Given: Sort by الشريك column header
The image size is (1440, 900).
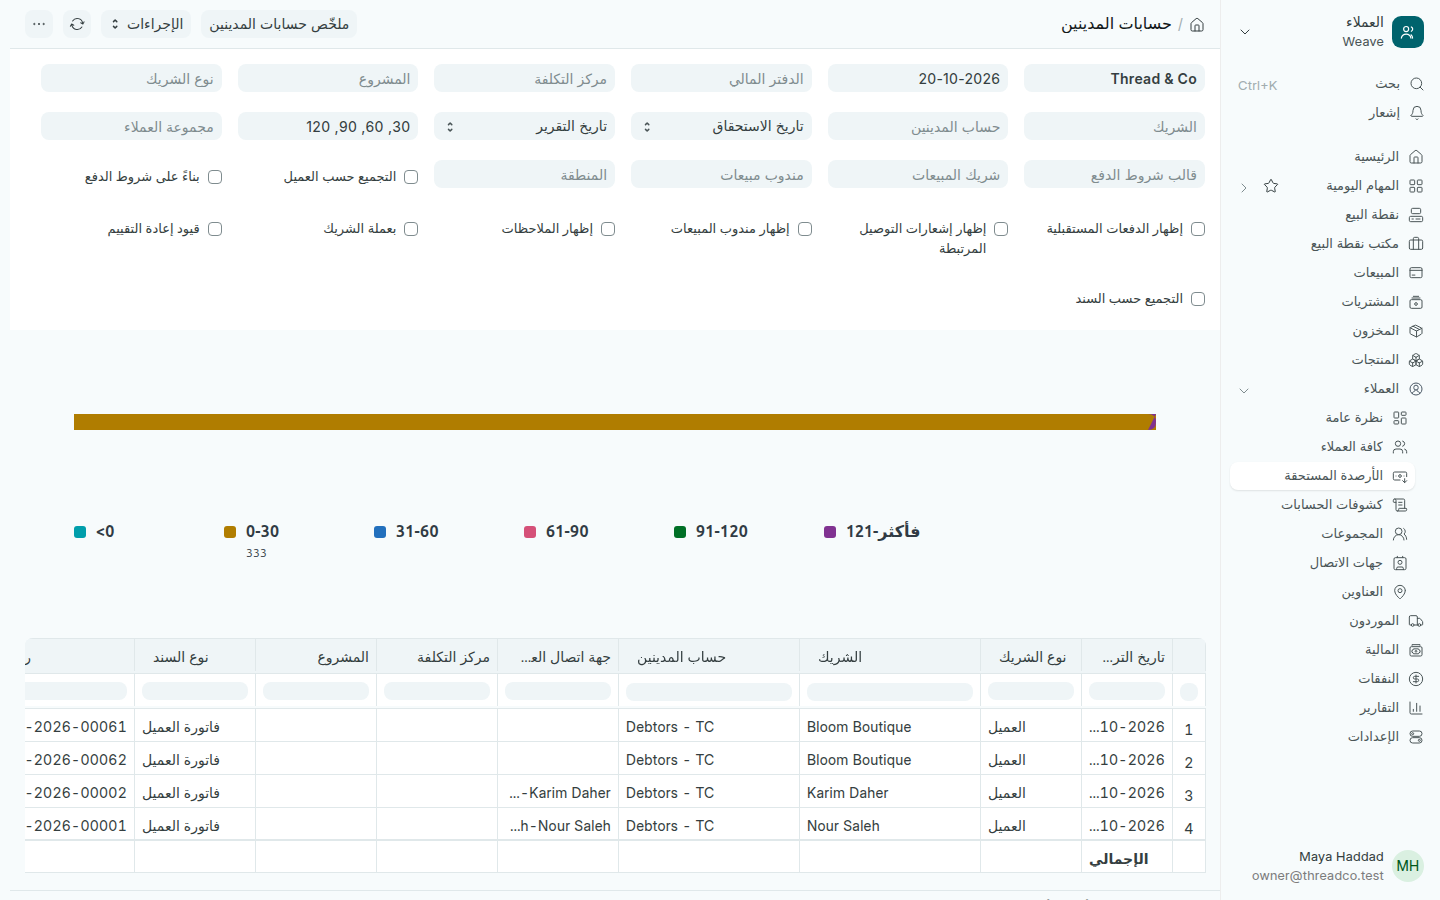Looking at the screenshot, I should coord(890,657).
